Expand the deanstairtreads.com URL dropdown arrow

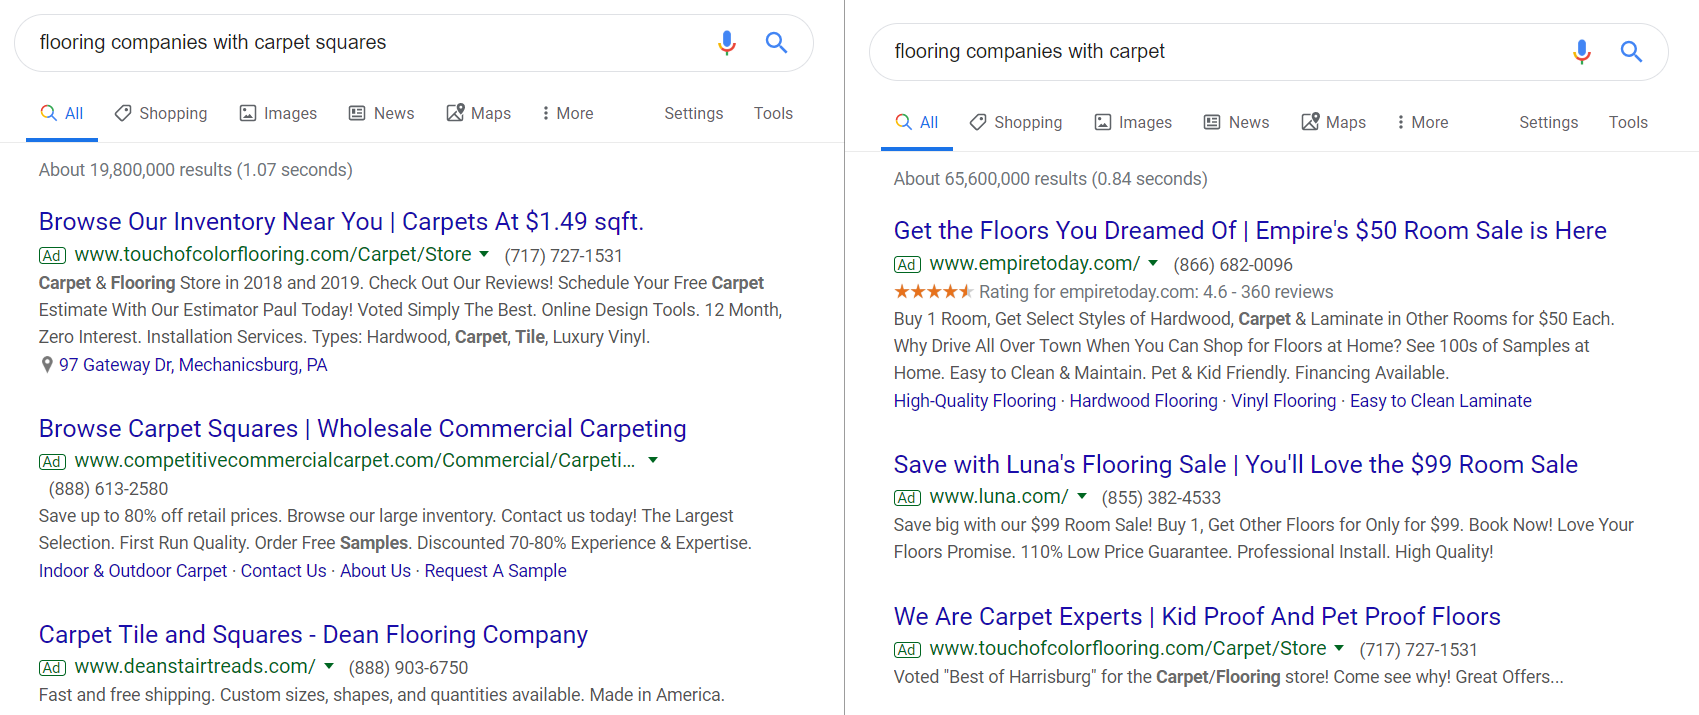click(329, 666)
